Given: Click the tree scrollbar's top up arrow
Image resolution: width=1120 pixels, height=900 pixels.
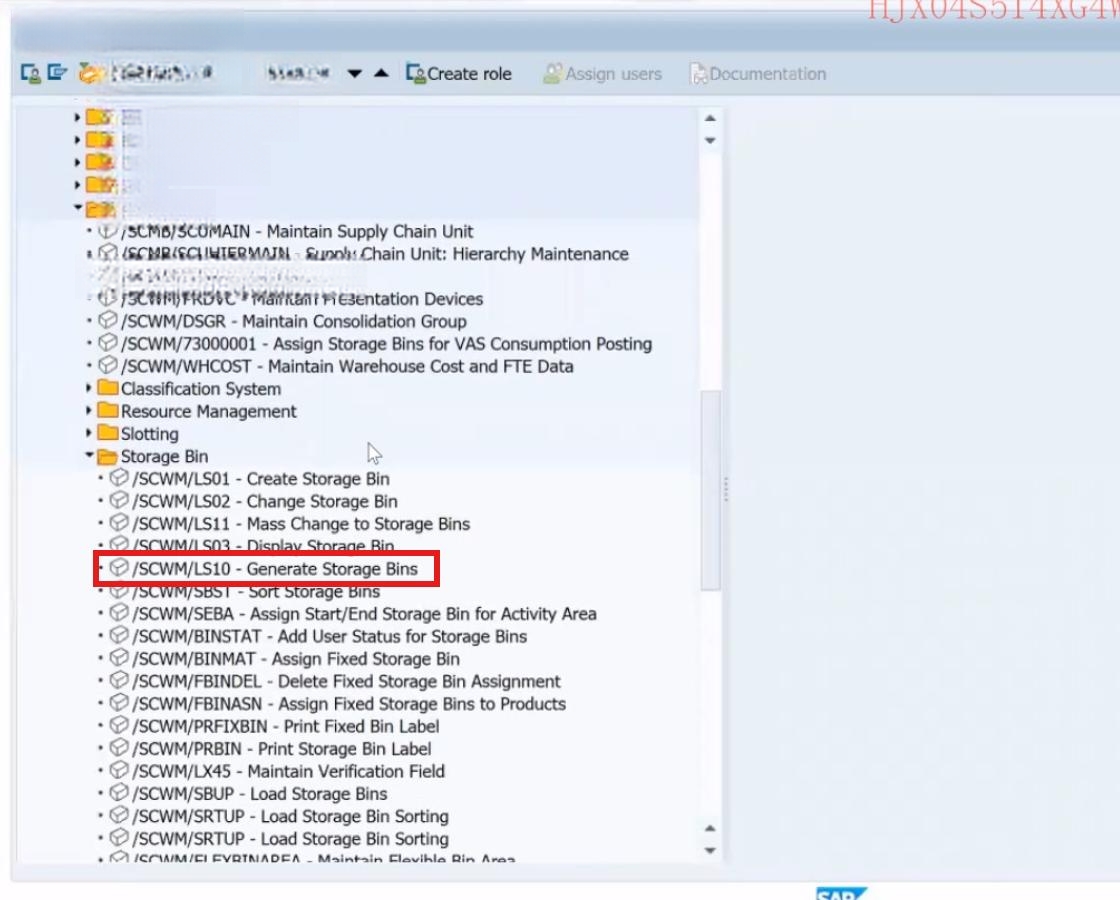Looking at the screenshot, I should (710, 119).
